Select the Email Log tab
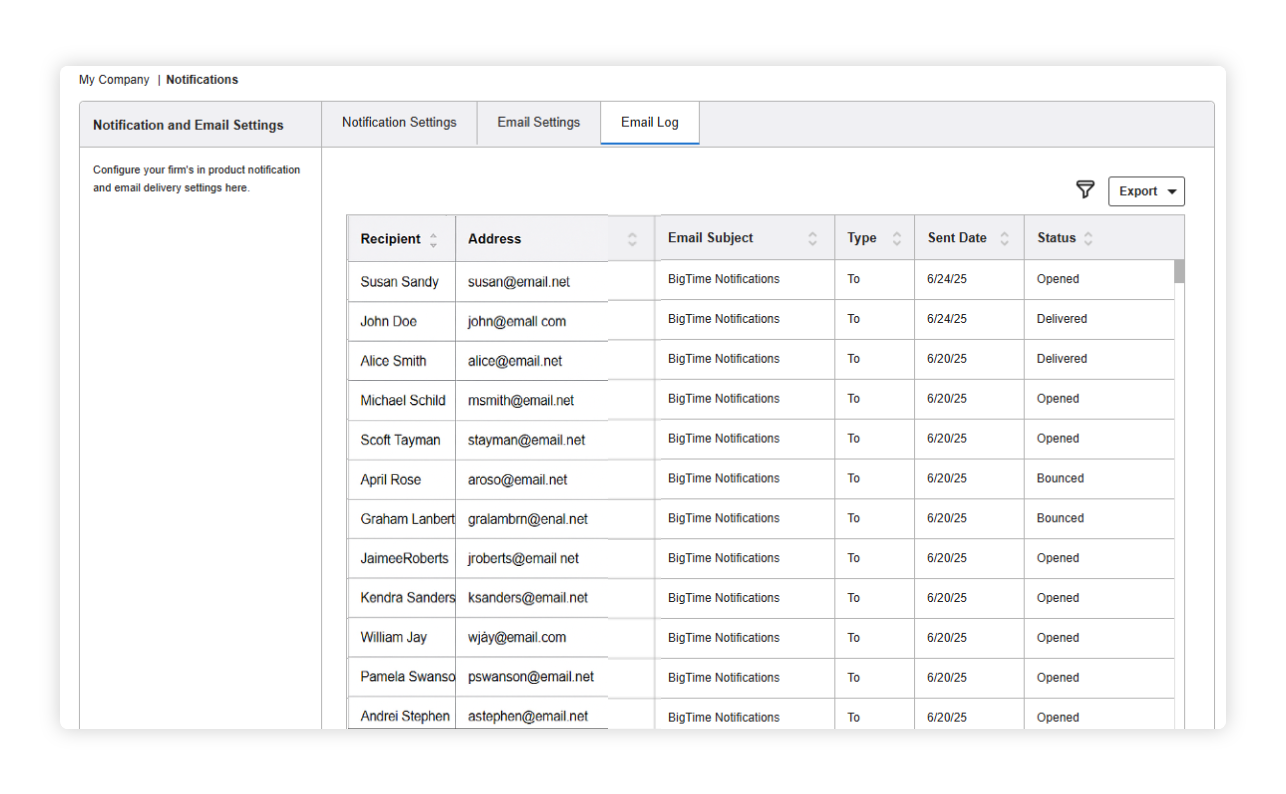1286x794 pixels. (x=650, y=122)
